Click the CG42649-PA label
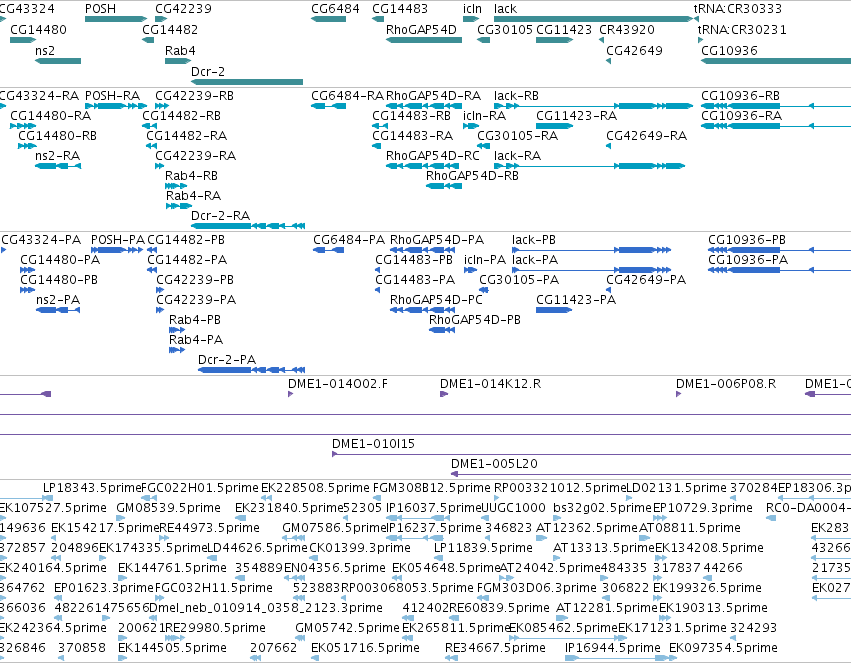The height and width of the screenshot is (663, 851). 646,280
